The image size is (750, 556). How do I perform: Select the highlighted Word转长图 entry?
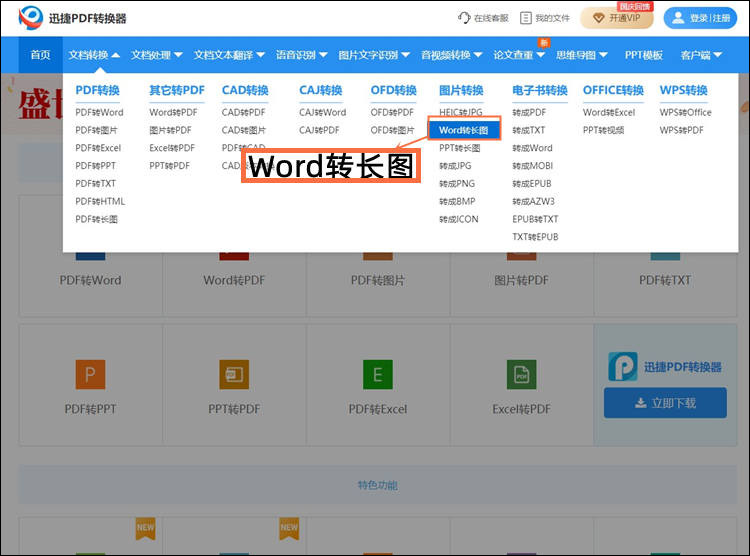pyautogui.click(x=464, y=130)
